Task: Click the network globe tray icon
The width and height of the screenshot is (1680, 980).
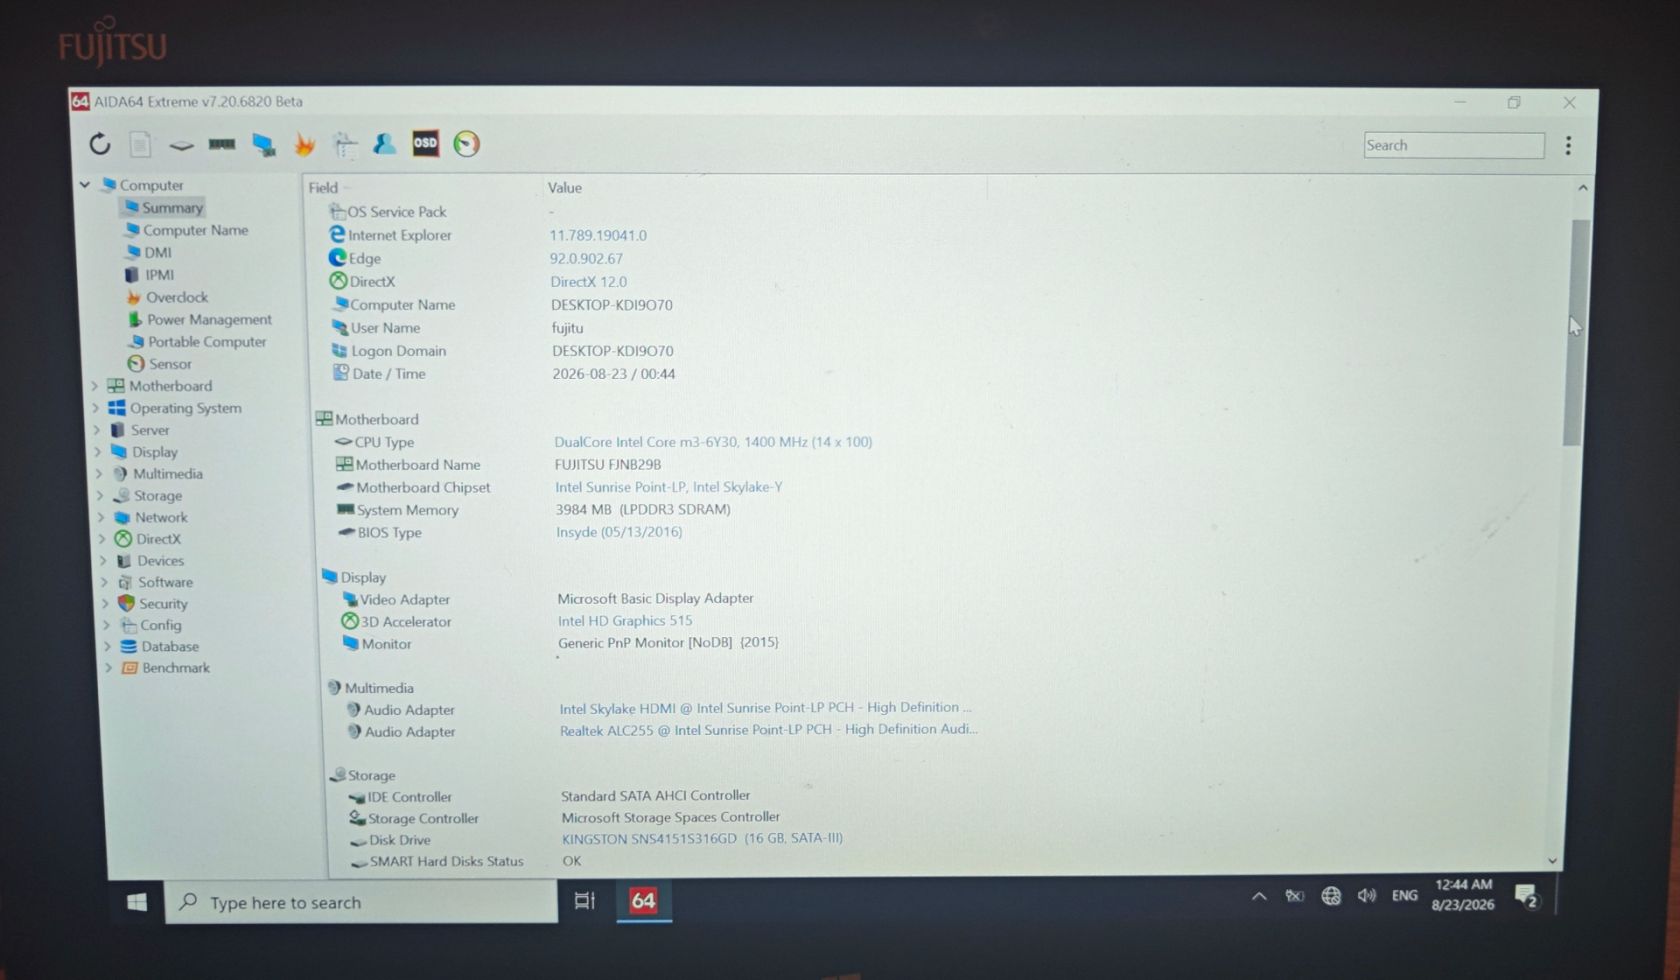Action: tap(1330, 896)
